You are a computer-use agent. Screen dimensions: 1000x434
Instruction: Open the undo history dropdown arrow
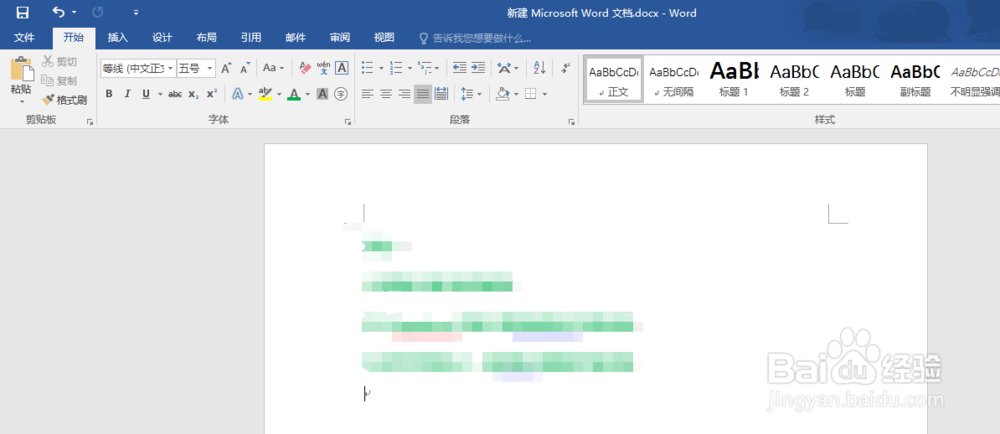(x=74, y=12)
